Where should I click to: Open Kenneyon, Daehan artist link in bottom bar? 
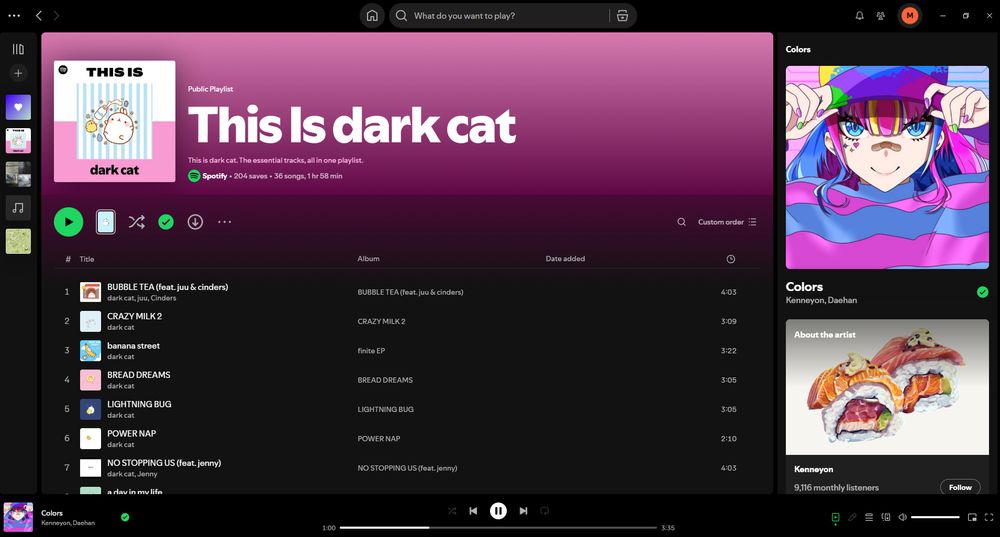point(68,523)
